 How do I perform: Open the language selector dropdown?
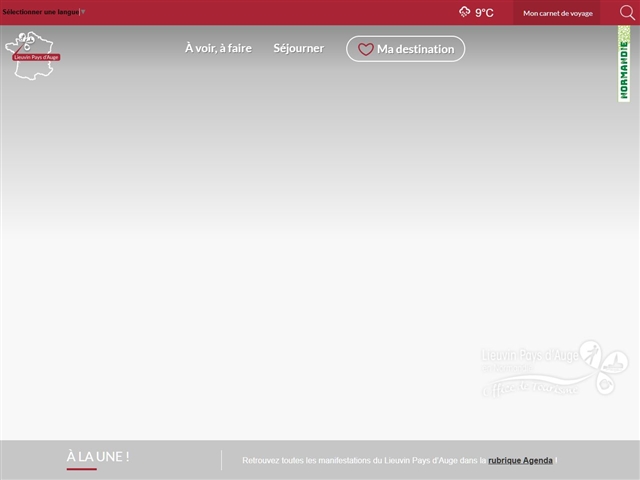(x=44, y=12)
